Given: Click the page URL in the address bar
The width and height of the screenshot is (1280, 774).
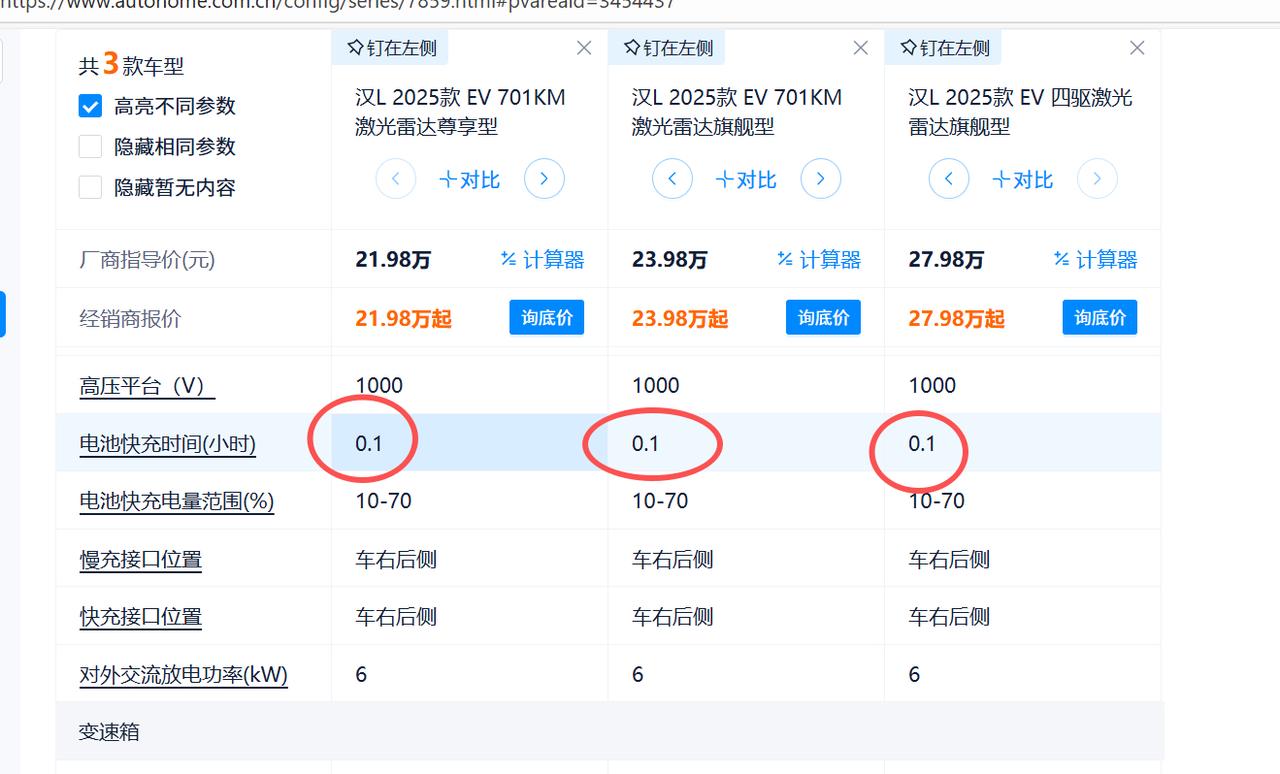Looking at the screenshot, I should point(337,5).
